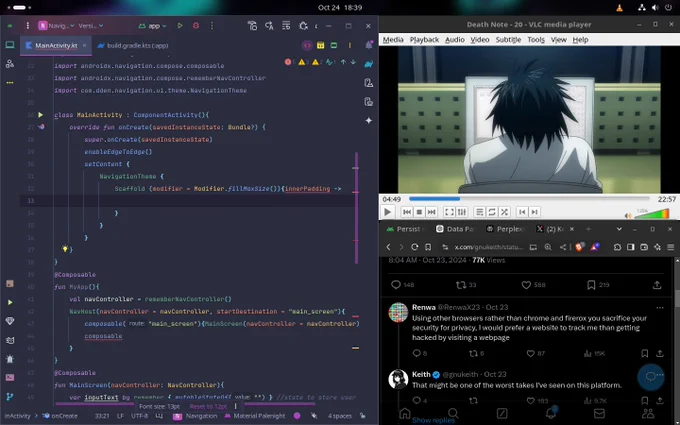680x425 pixels.
Task: Open the Logcat cat icon
Action: [10, 340]
